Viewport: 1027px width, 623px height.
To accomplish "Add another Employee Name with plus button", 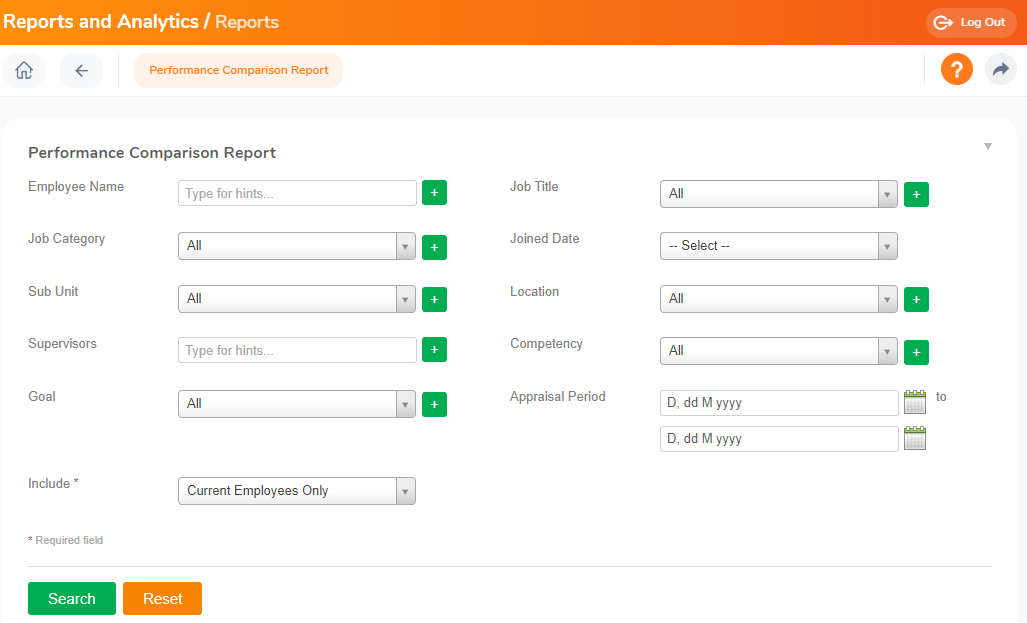I will pyautogui.click(x=434, y=193).
